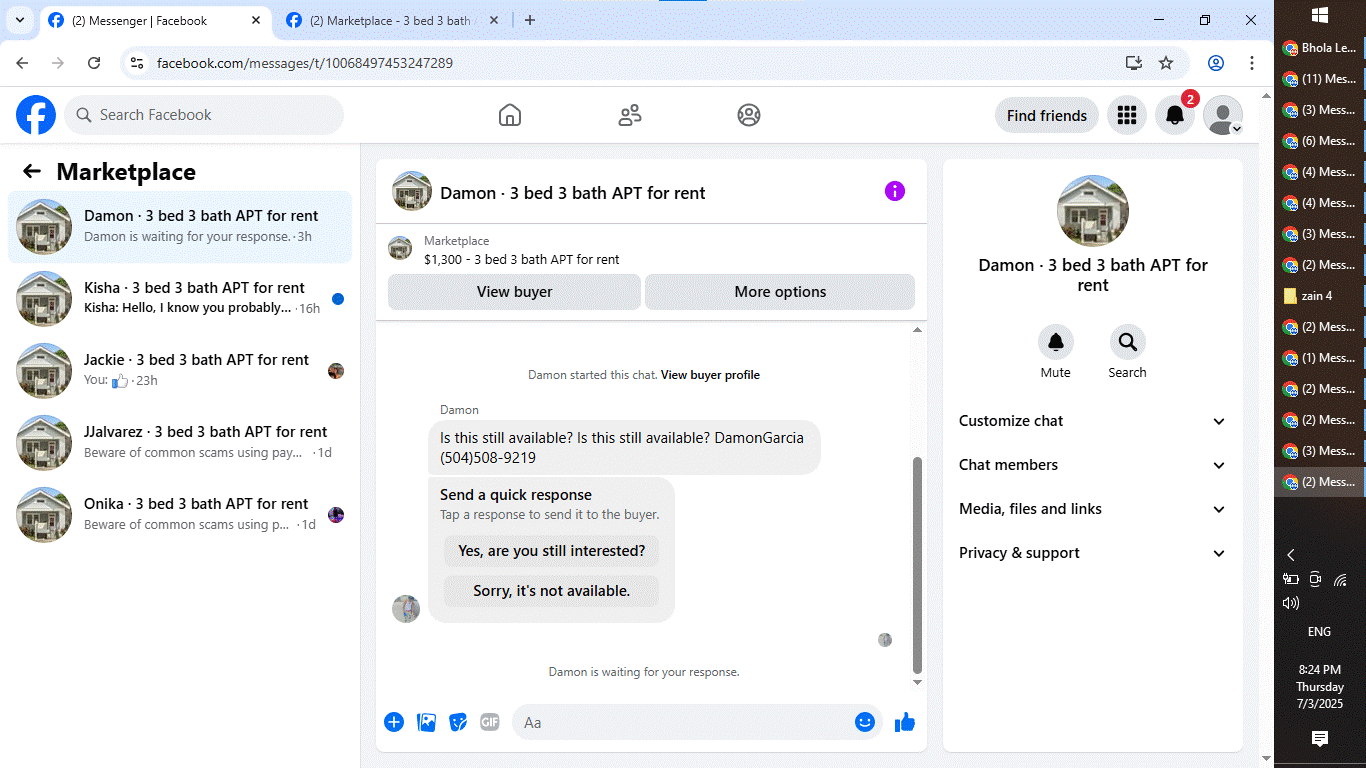This screenshot has width=1366, height=768.
Task: Choose a GIF icon in composer
Action: 489,722
